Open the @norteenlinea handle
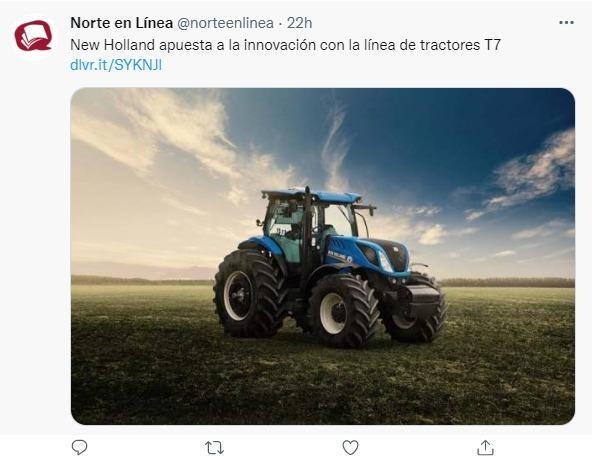 coord(225,23)
